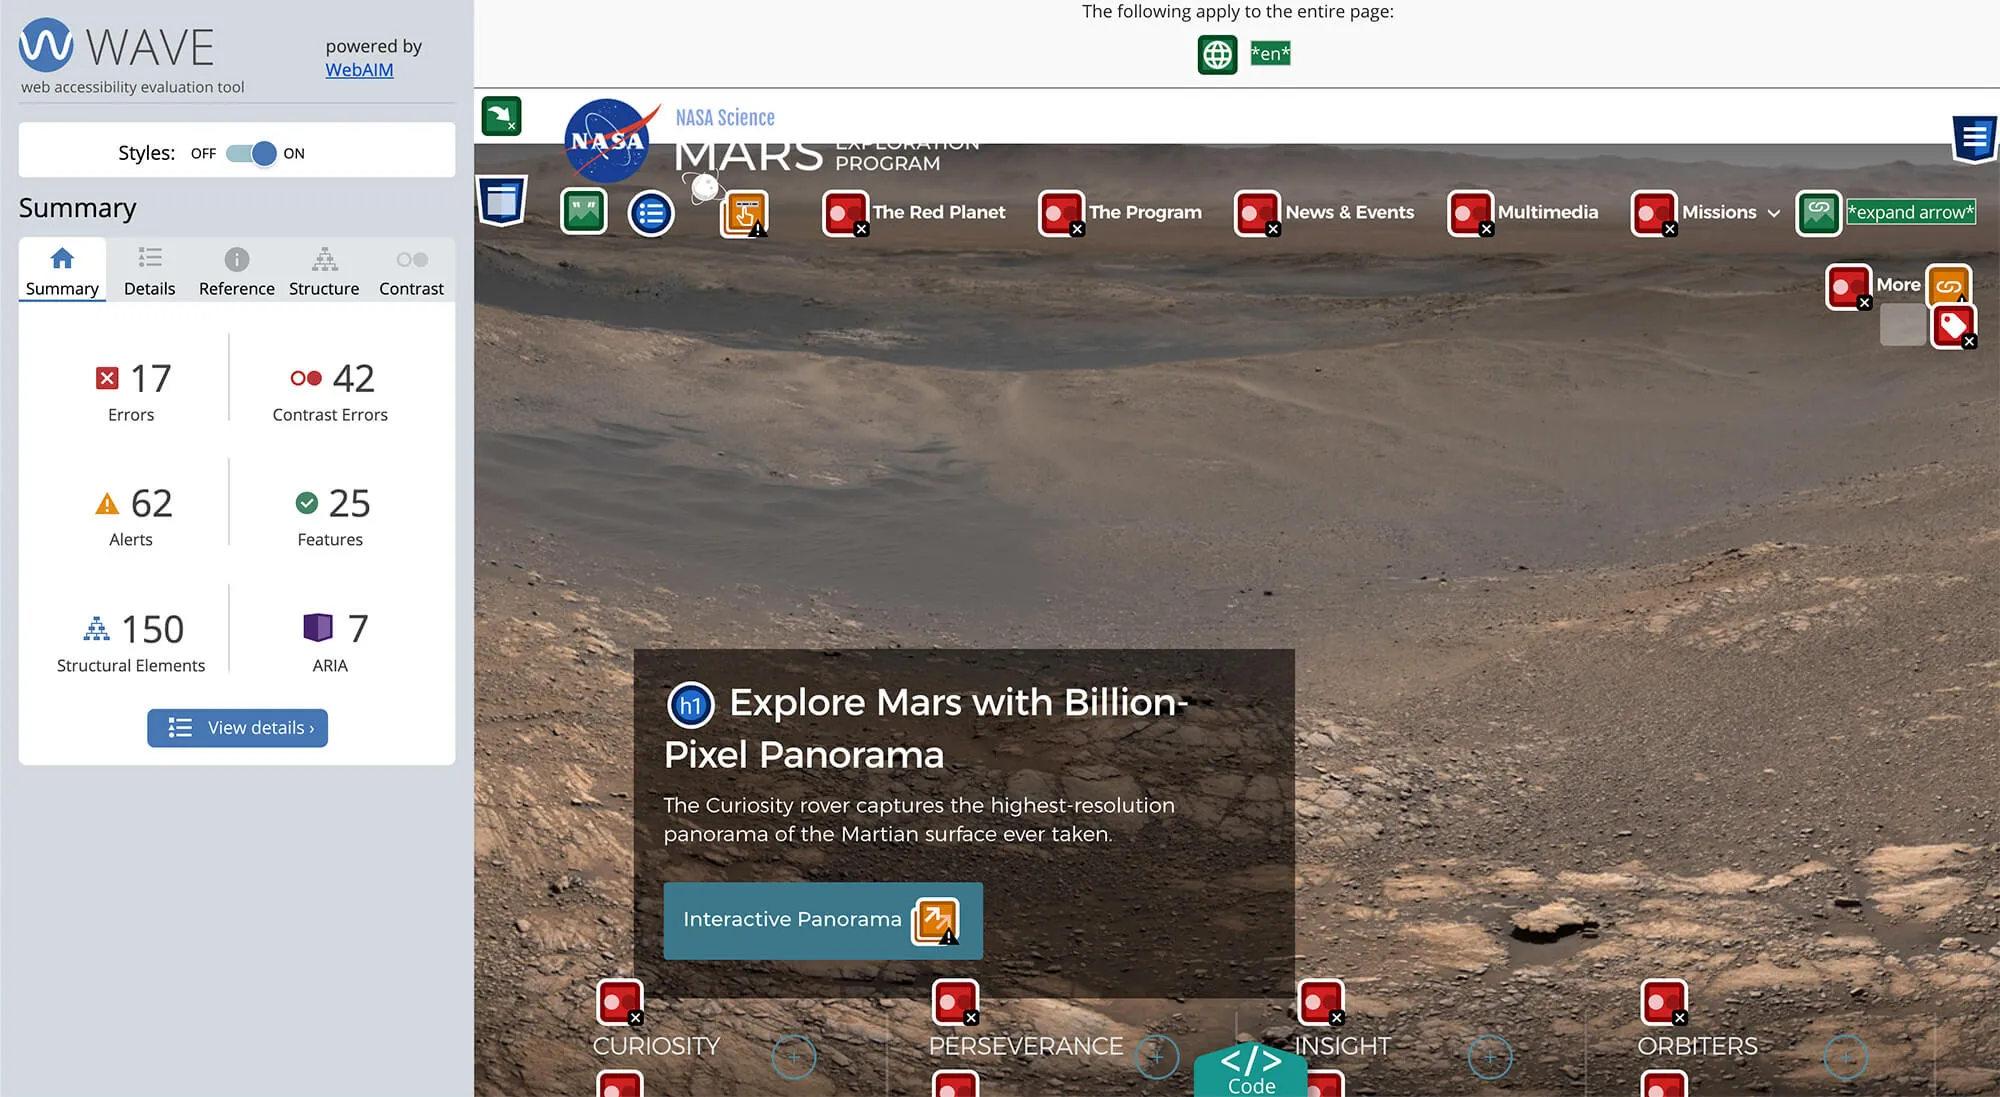Click orange alert icon on Interactive Panorama button
This screenshot has height=1097, width=2000.
tap(936, 921)
